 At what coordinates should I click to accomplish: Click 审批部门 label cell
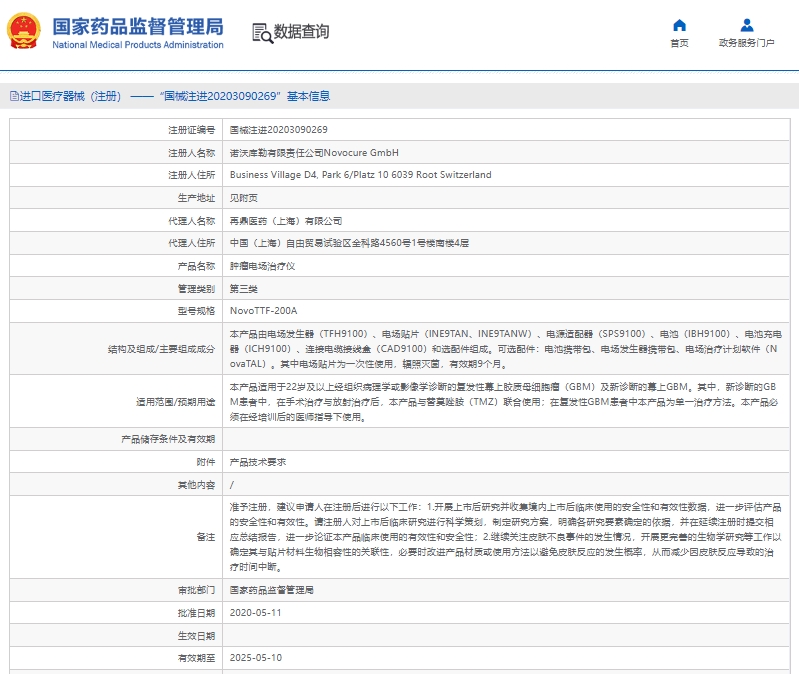(x=116, y=590)
